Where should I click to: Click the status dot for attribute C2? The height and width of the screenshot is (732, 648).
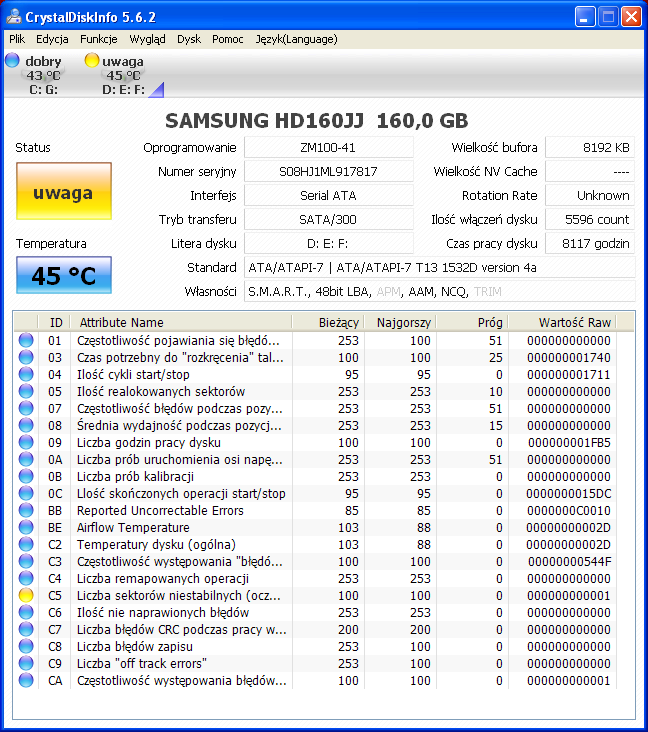coord(26,544)
